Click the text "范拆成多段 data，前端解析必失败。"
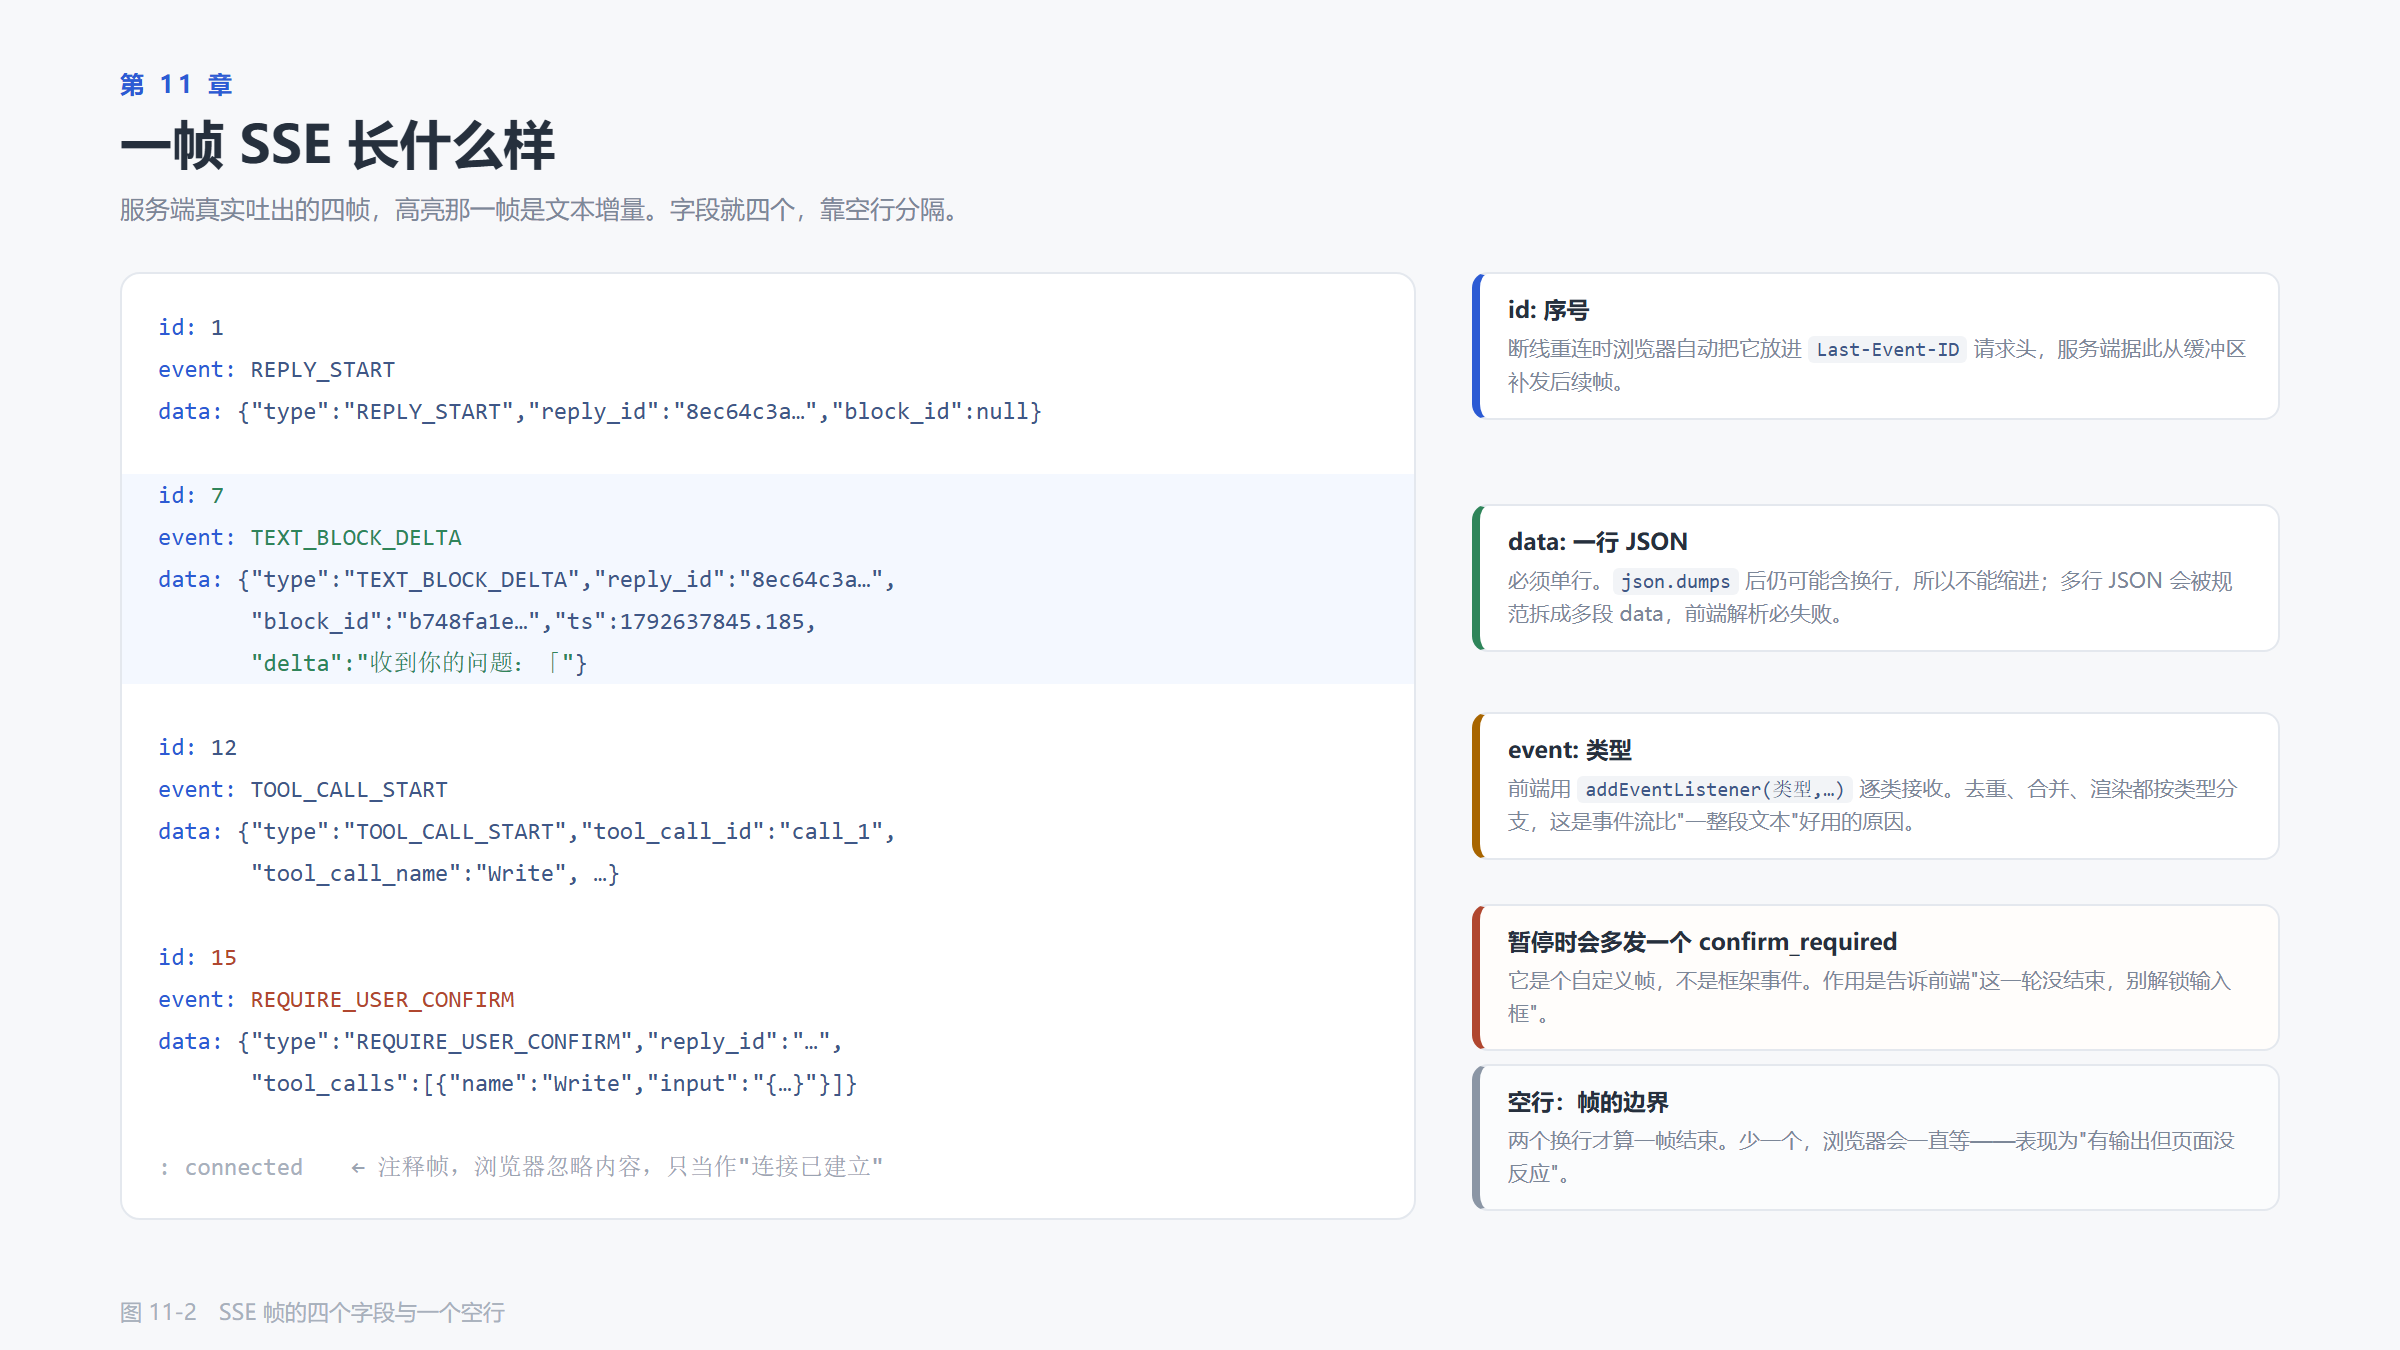The width and height of the screenshot is (2400, 1350). pos(1680,614)
